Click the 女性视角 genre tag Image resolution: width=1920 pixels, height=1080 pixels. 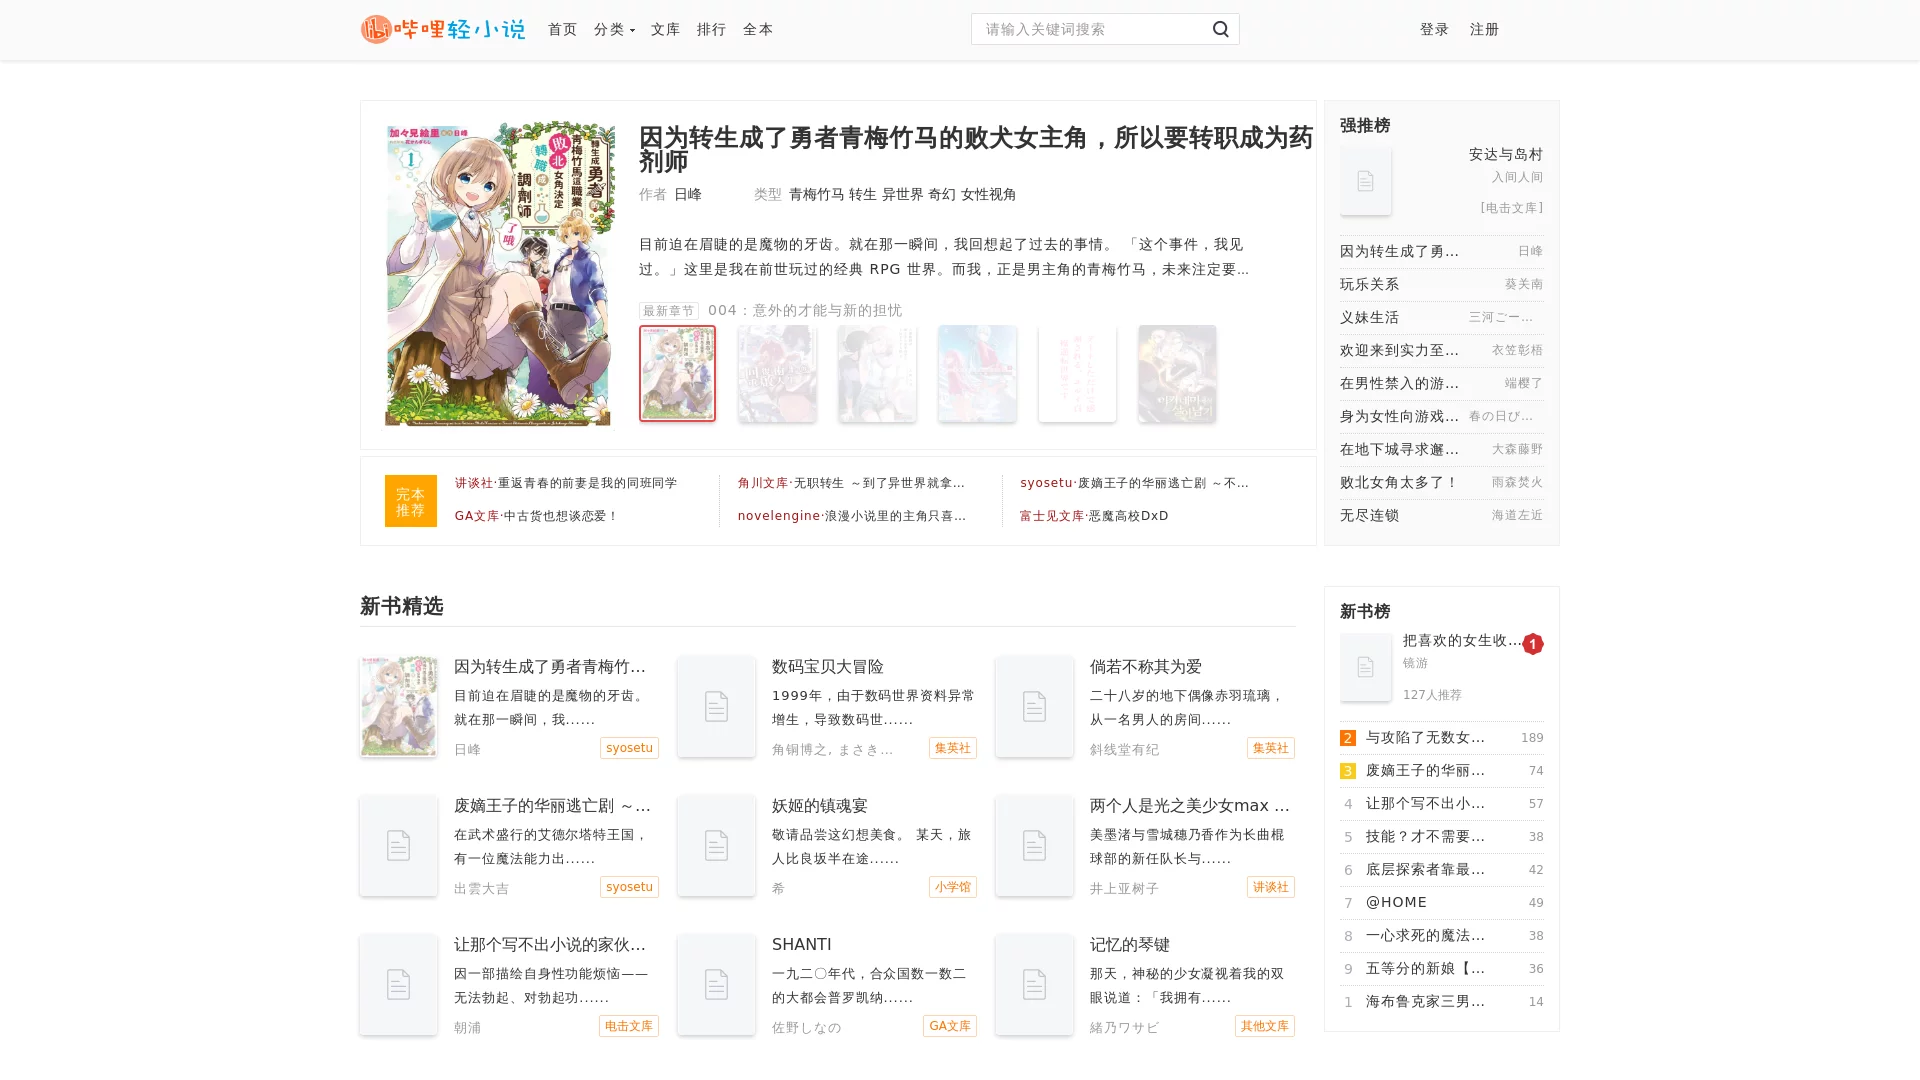pyautogui.click(x=988, y=194)
